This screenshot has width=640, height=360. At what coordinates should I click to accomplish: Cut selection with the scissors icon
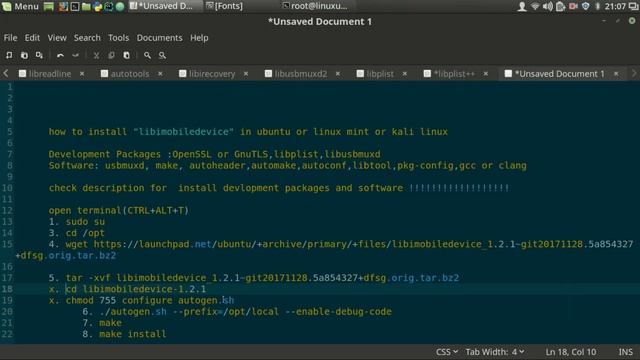[x=96, y=55]
